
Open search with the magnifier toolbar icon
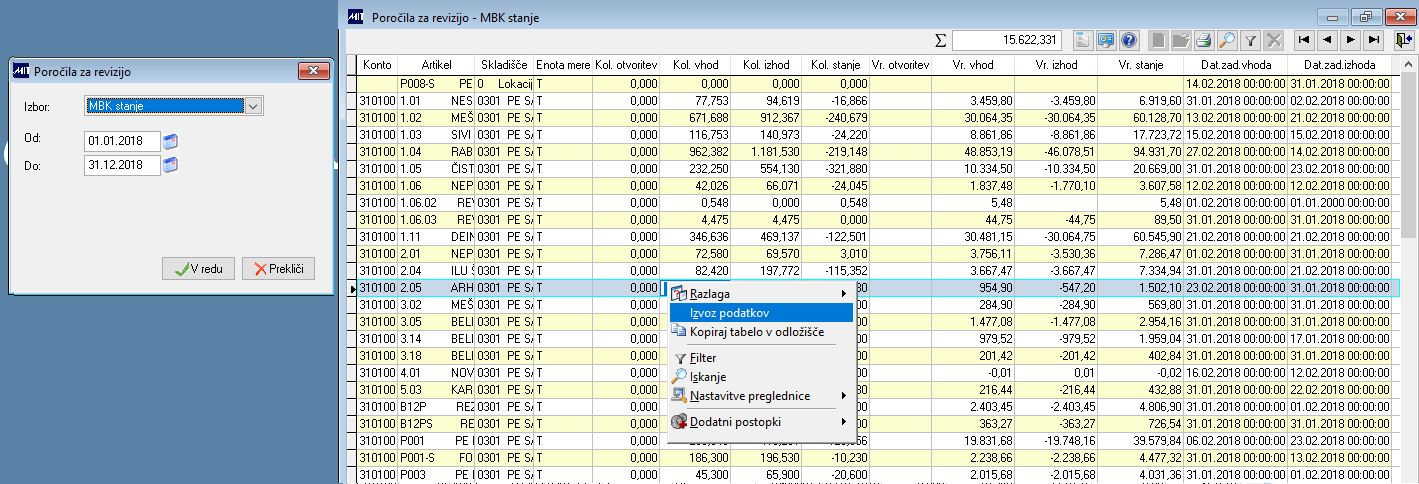coord(1227,40)
